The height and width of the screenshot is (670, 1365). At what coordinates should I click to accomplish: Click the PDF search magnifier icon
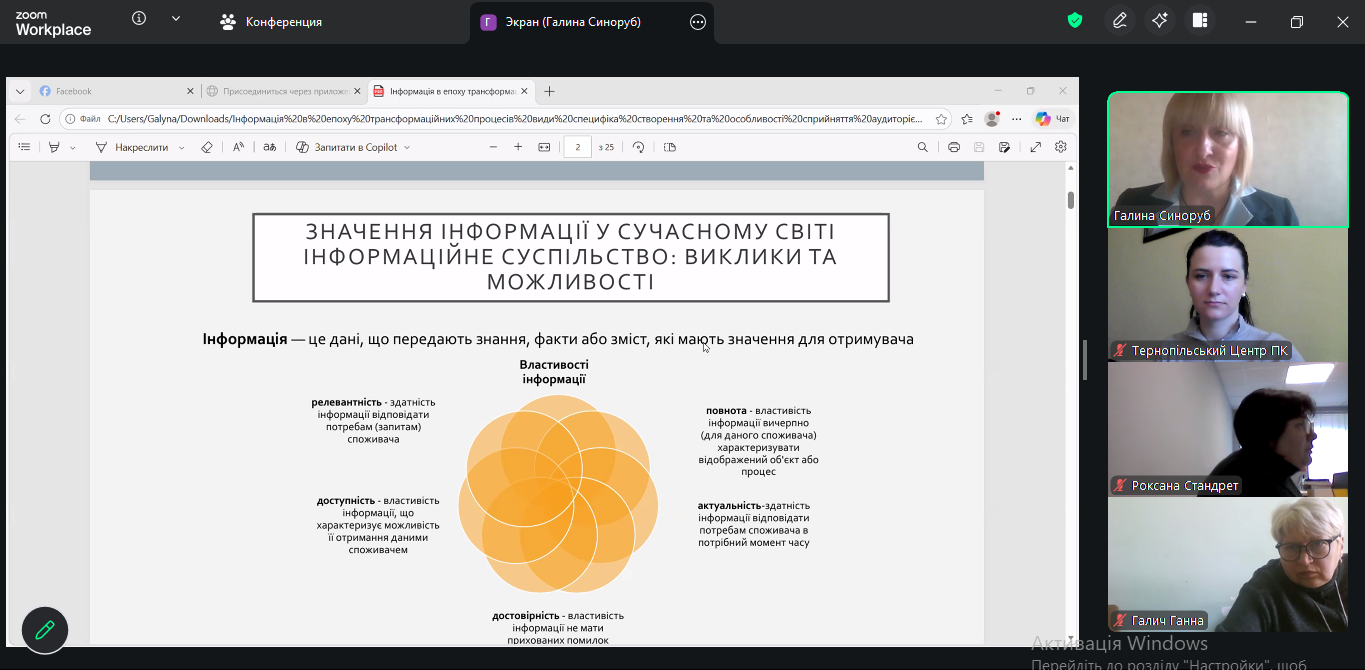[922, 147]
